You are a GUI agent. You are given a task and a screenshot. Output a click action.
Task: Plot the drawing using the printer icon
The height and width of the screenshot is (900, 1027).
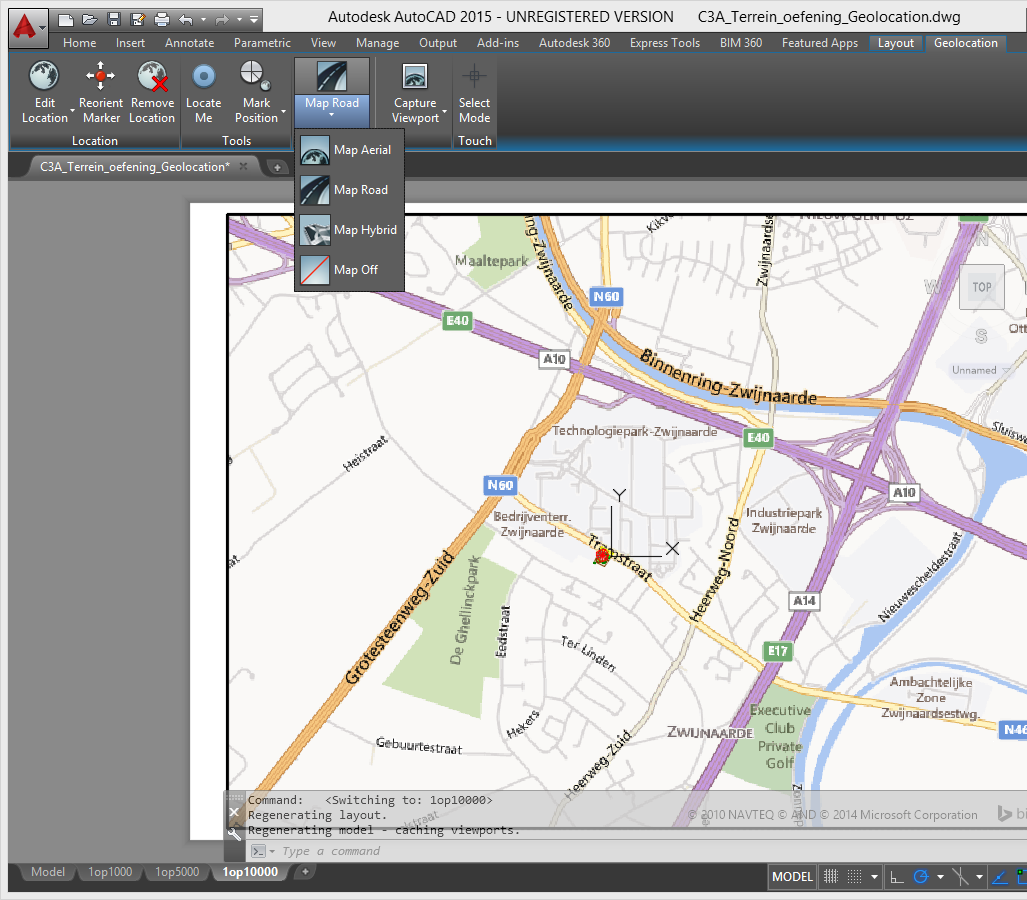(x=162, y=20)
